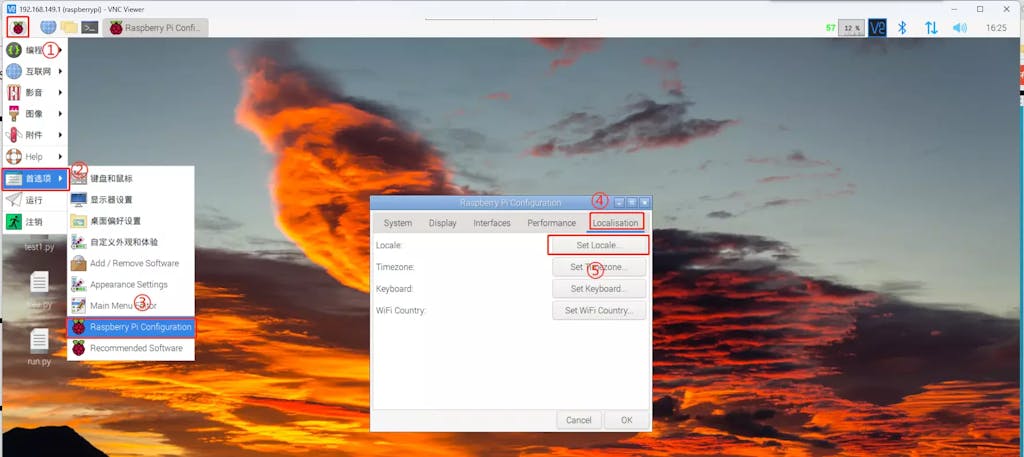Switch to the Performance tab
The image size is (1024, 457).
(x=551, y=223)
